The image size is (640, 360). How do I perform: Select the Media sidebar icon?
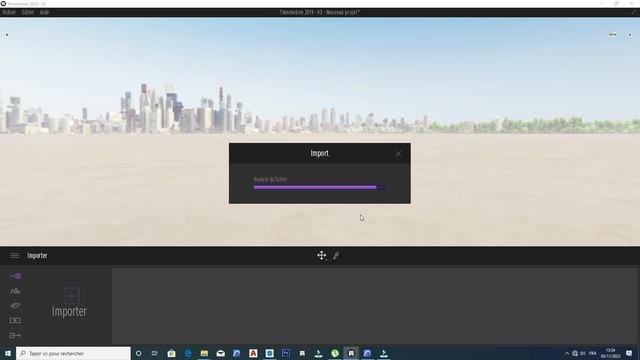click(16, 320)
